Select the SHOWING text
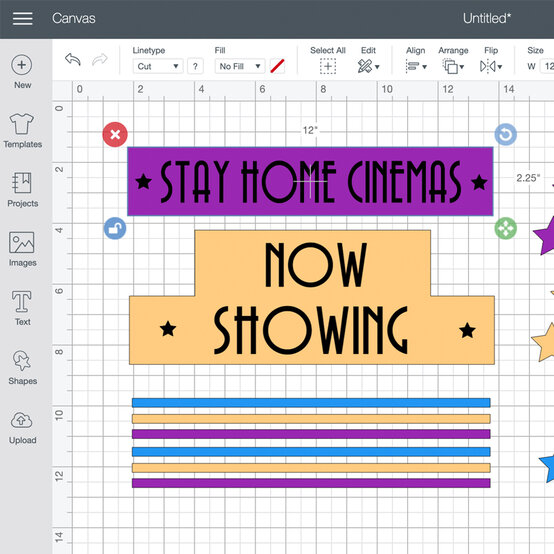554x554 pixels. point(311,330)
